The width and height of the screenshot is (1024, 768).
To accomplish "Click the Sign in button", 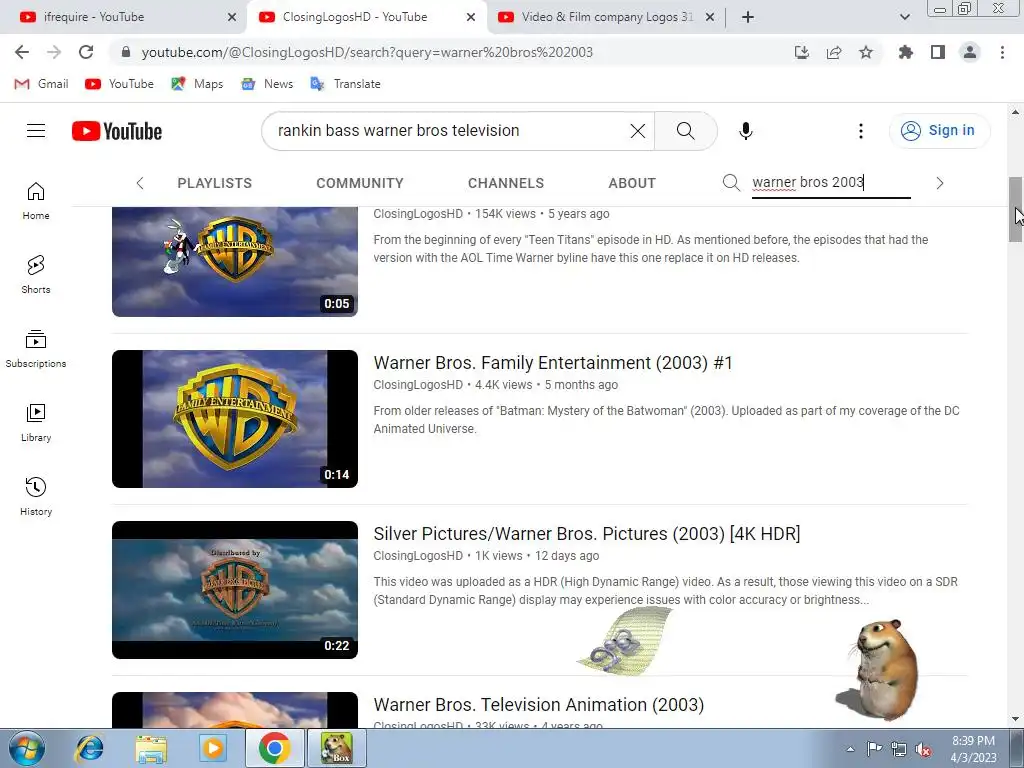I will point(940,131).
